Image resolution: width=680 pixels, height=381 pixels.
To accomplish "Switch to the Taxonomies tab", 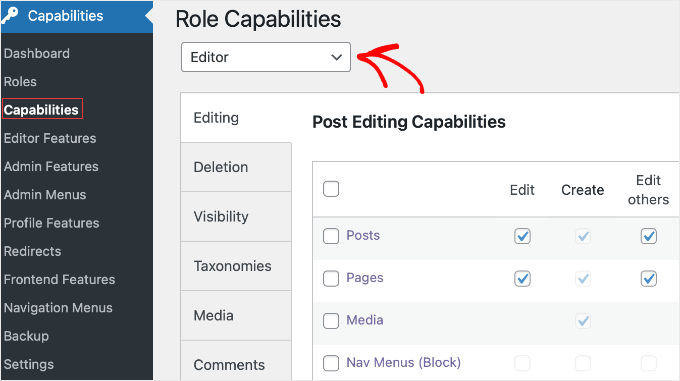I will (x=236, y=266).
